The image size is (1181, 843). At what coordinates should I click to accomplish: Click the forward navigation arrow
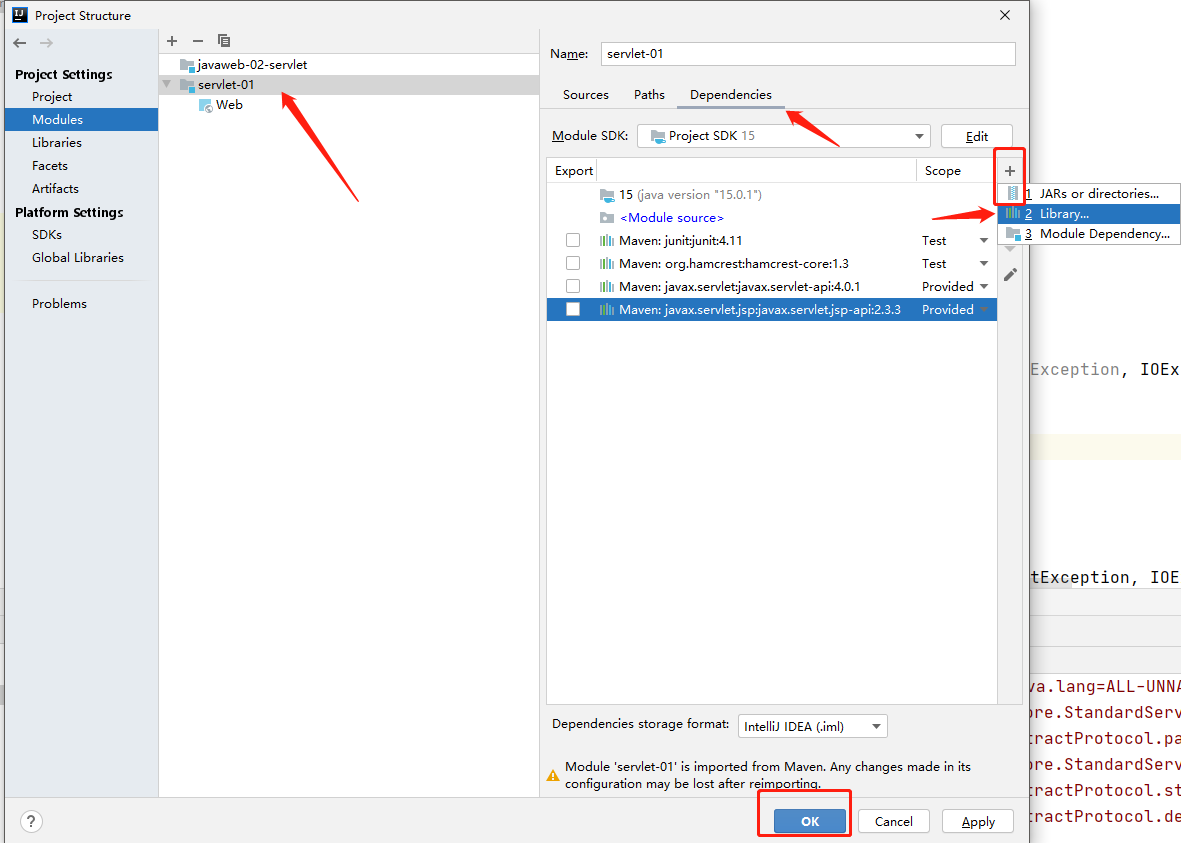[x=47, y=43]
